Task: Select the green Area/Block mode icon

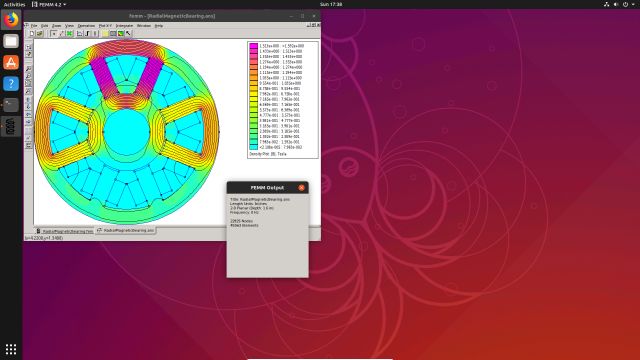Action: [70, 33]
